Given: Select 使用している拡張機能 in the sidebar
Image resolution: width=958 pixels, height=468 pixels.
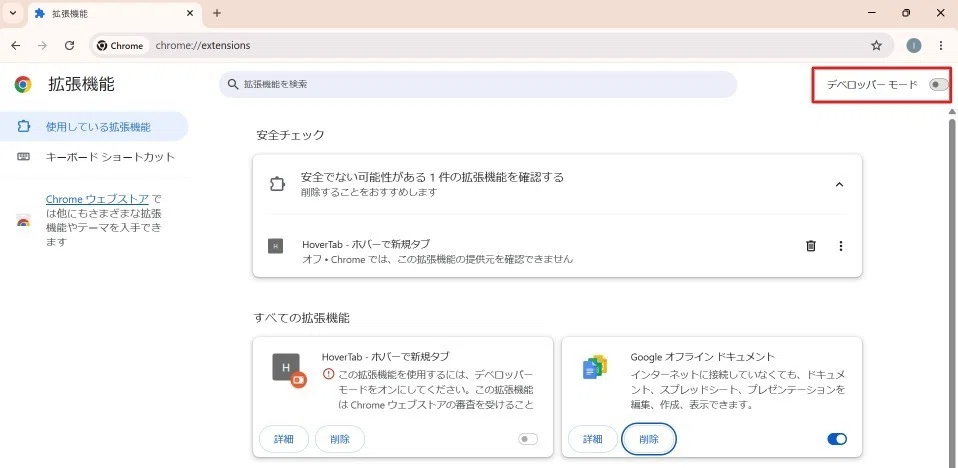Looking at the screenshot, I should pyautogui.click(x=94, y=127).
